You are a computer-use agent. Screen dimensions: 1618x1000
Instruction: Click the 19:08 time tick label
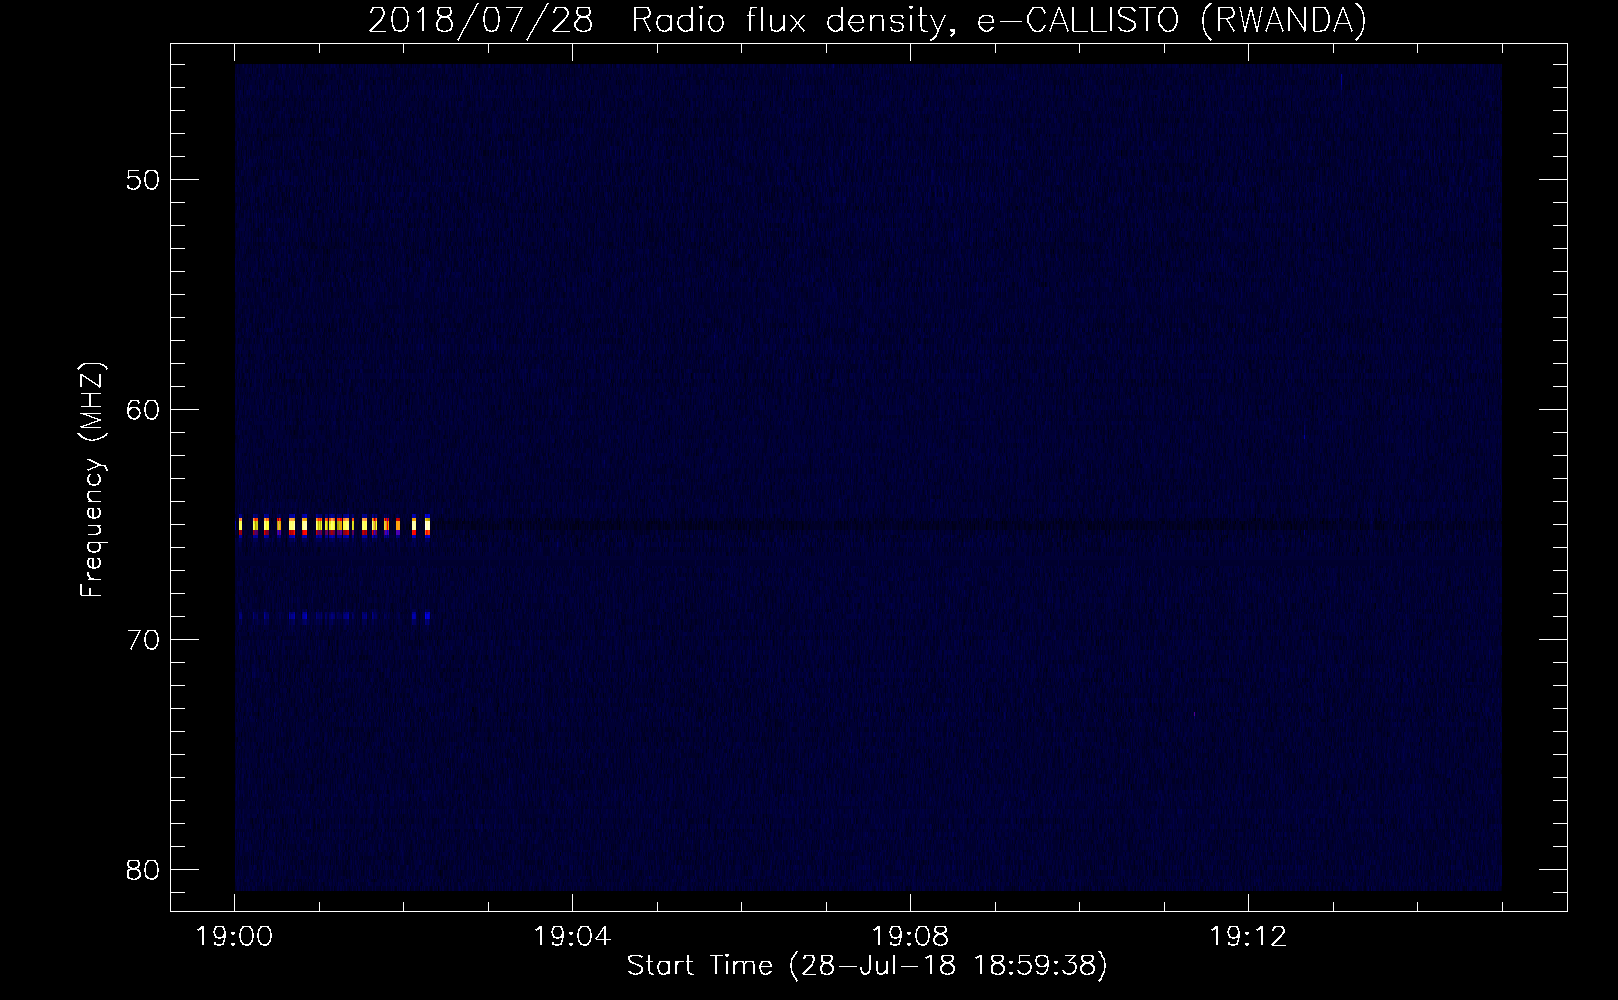[x=910, y=937]
